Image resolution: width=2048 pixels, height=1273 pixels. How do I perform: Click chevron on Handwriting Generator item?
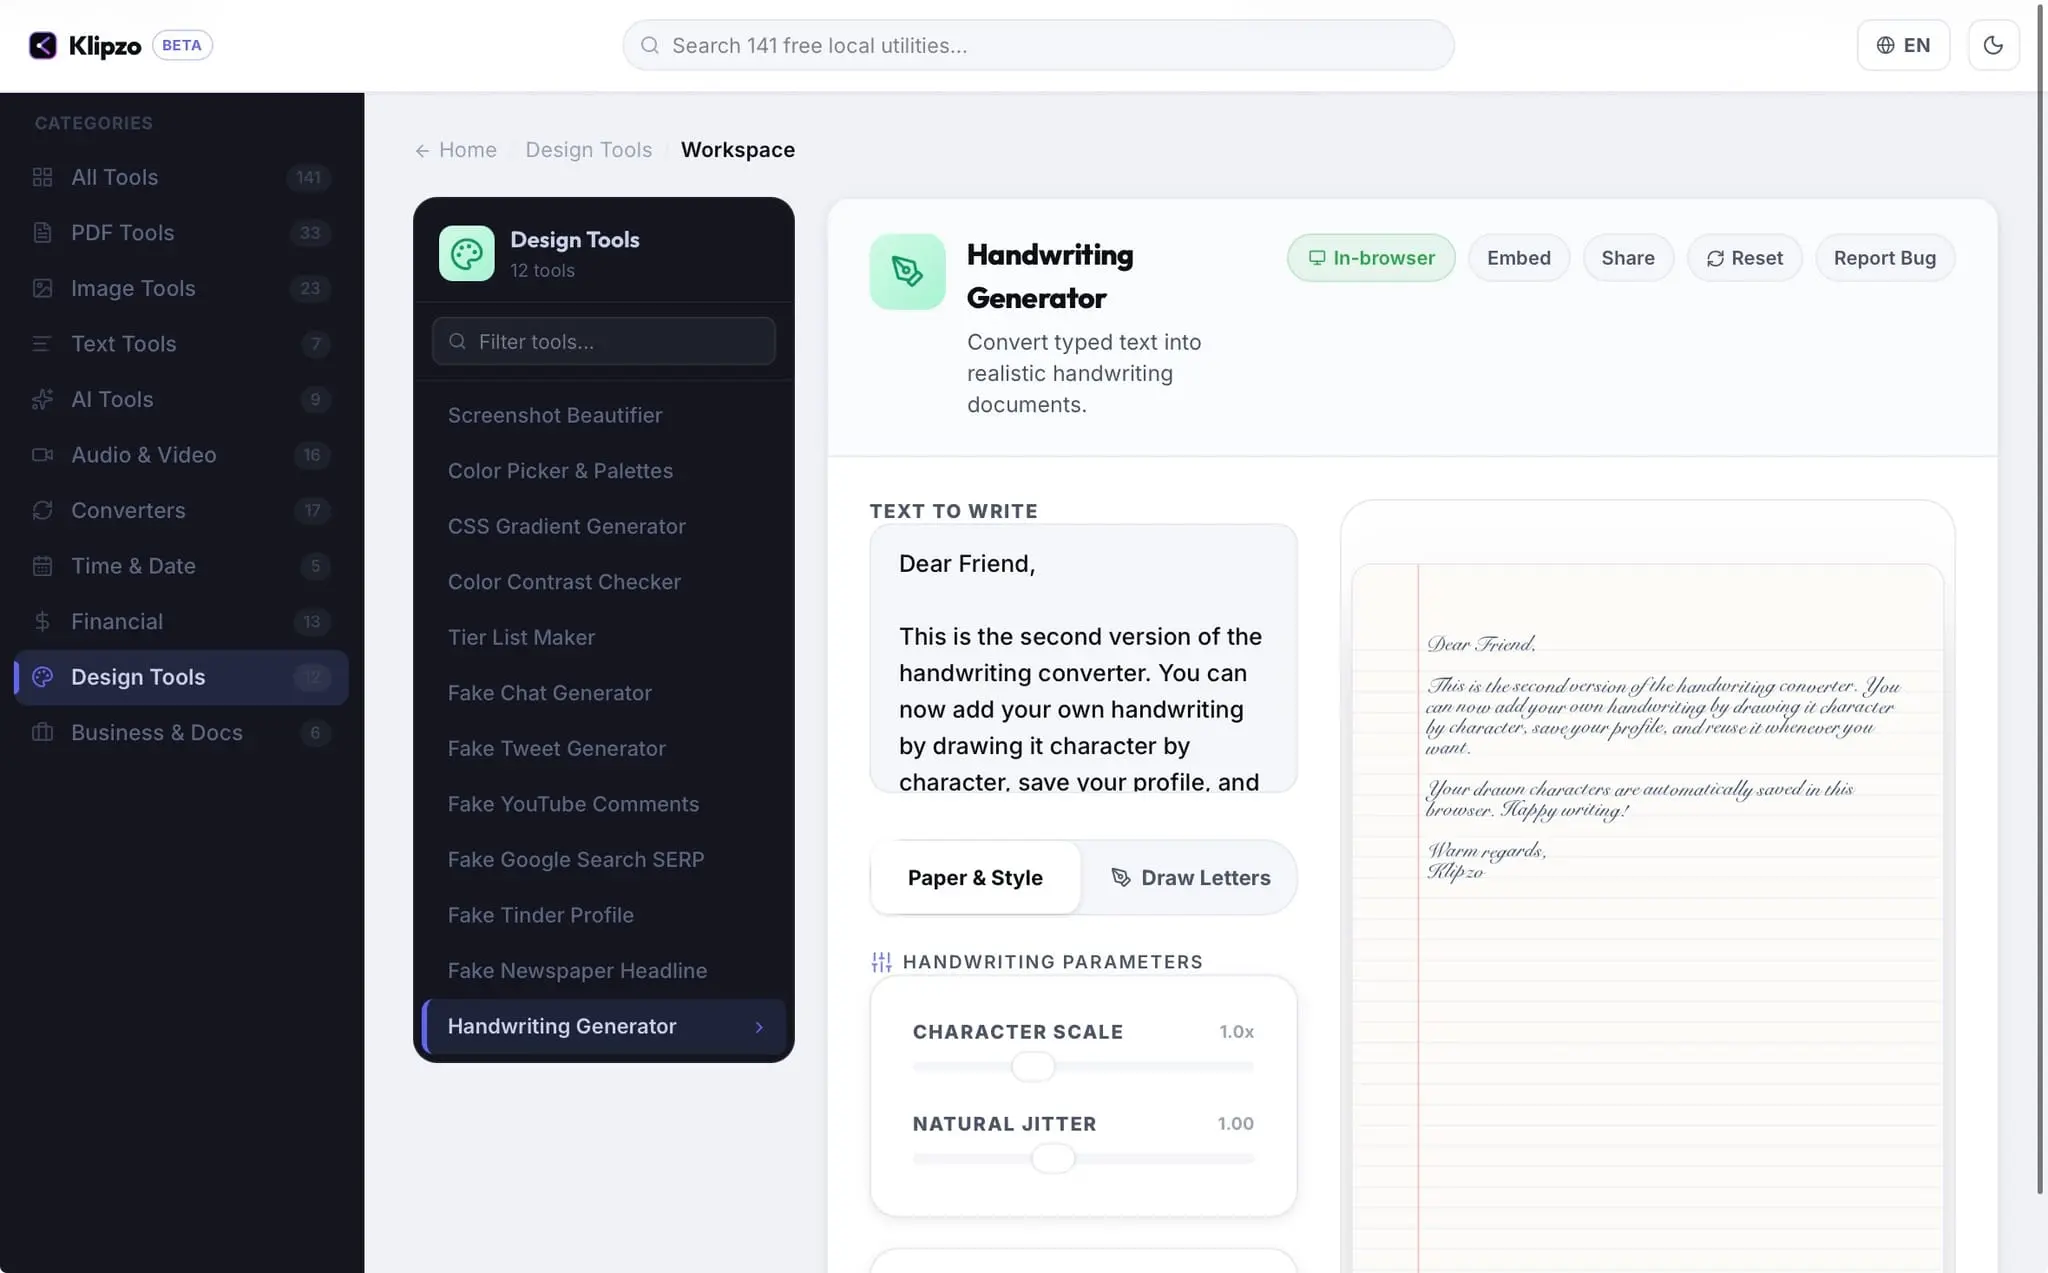click(x=759, y=1026)
